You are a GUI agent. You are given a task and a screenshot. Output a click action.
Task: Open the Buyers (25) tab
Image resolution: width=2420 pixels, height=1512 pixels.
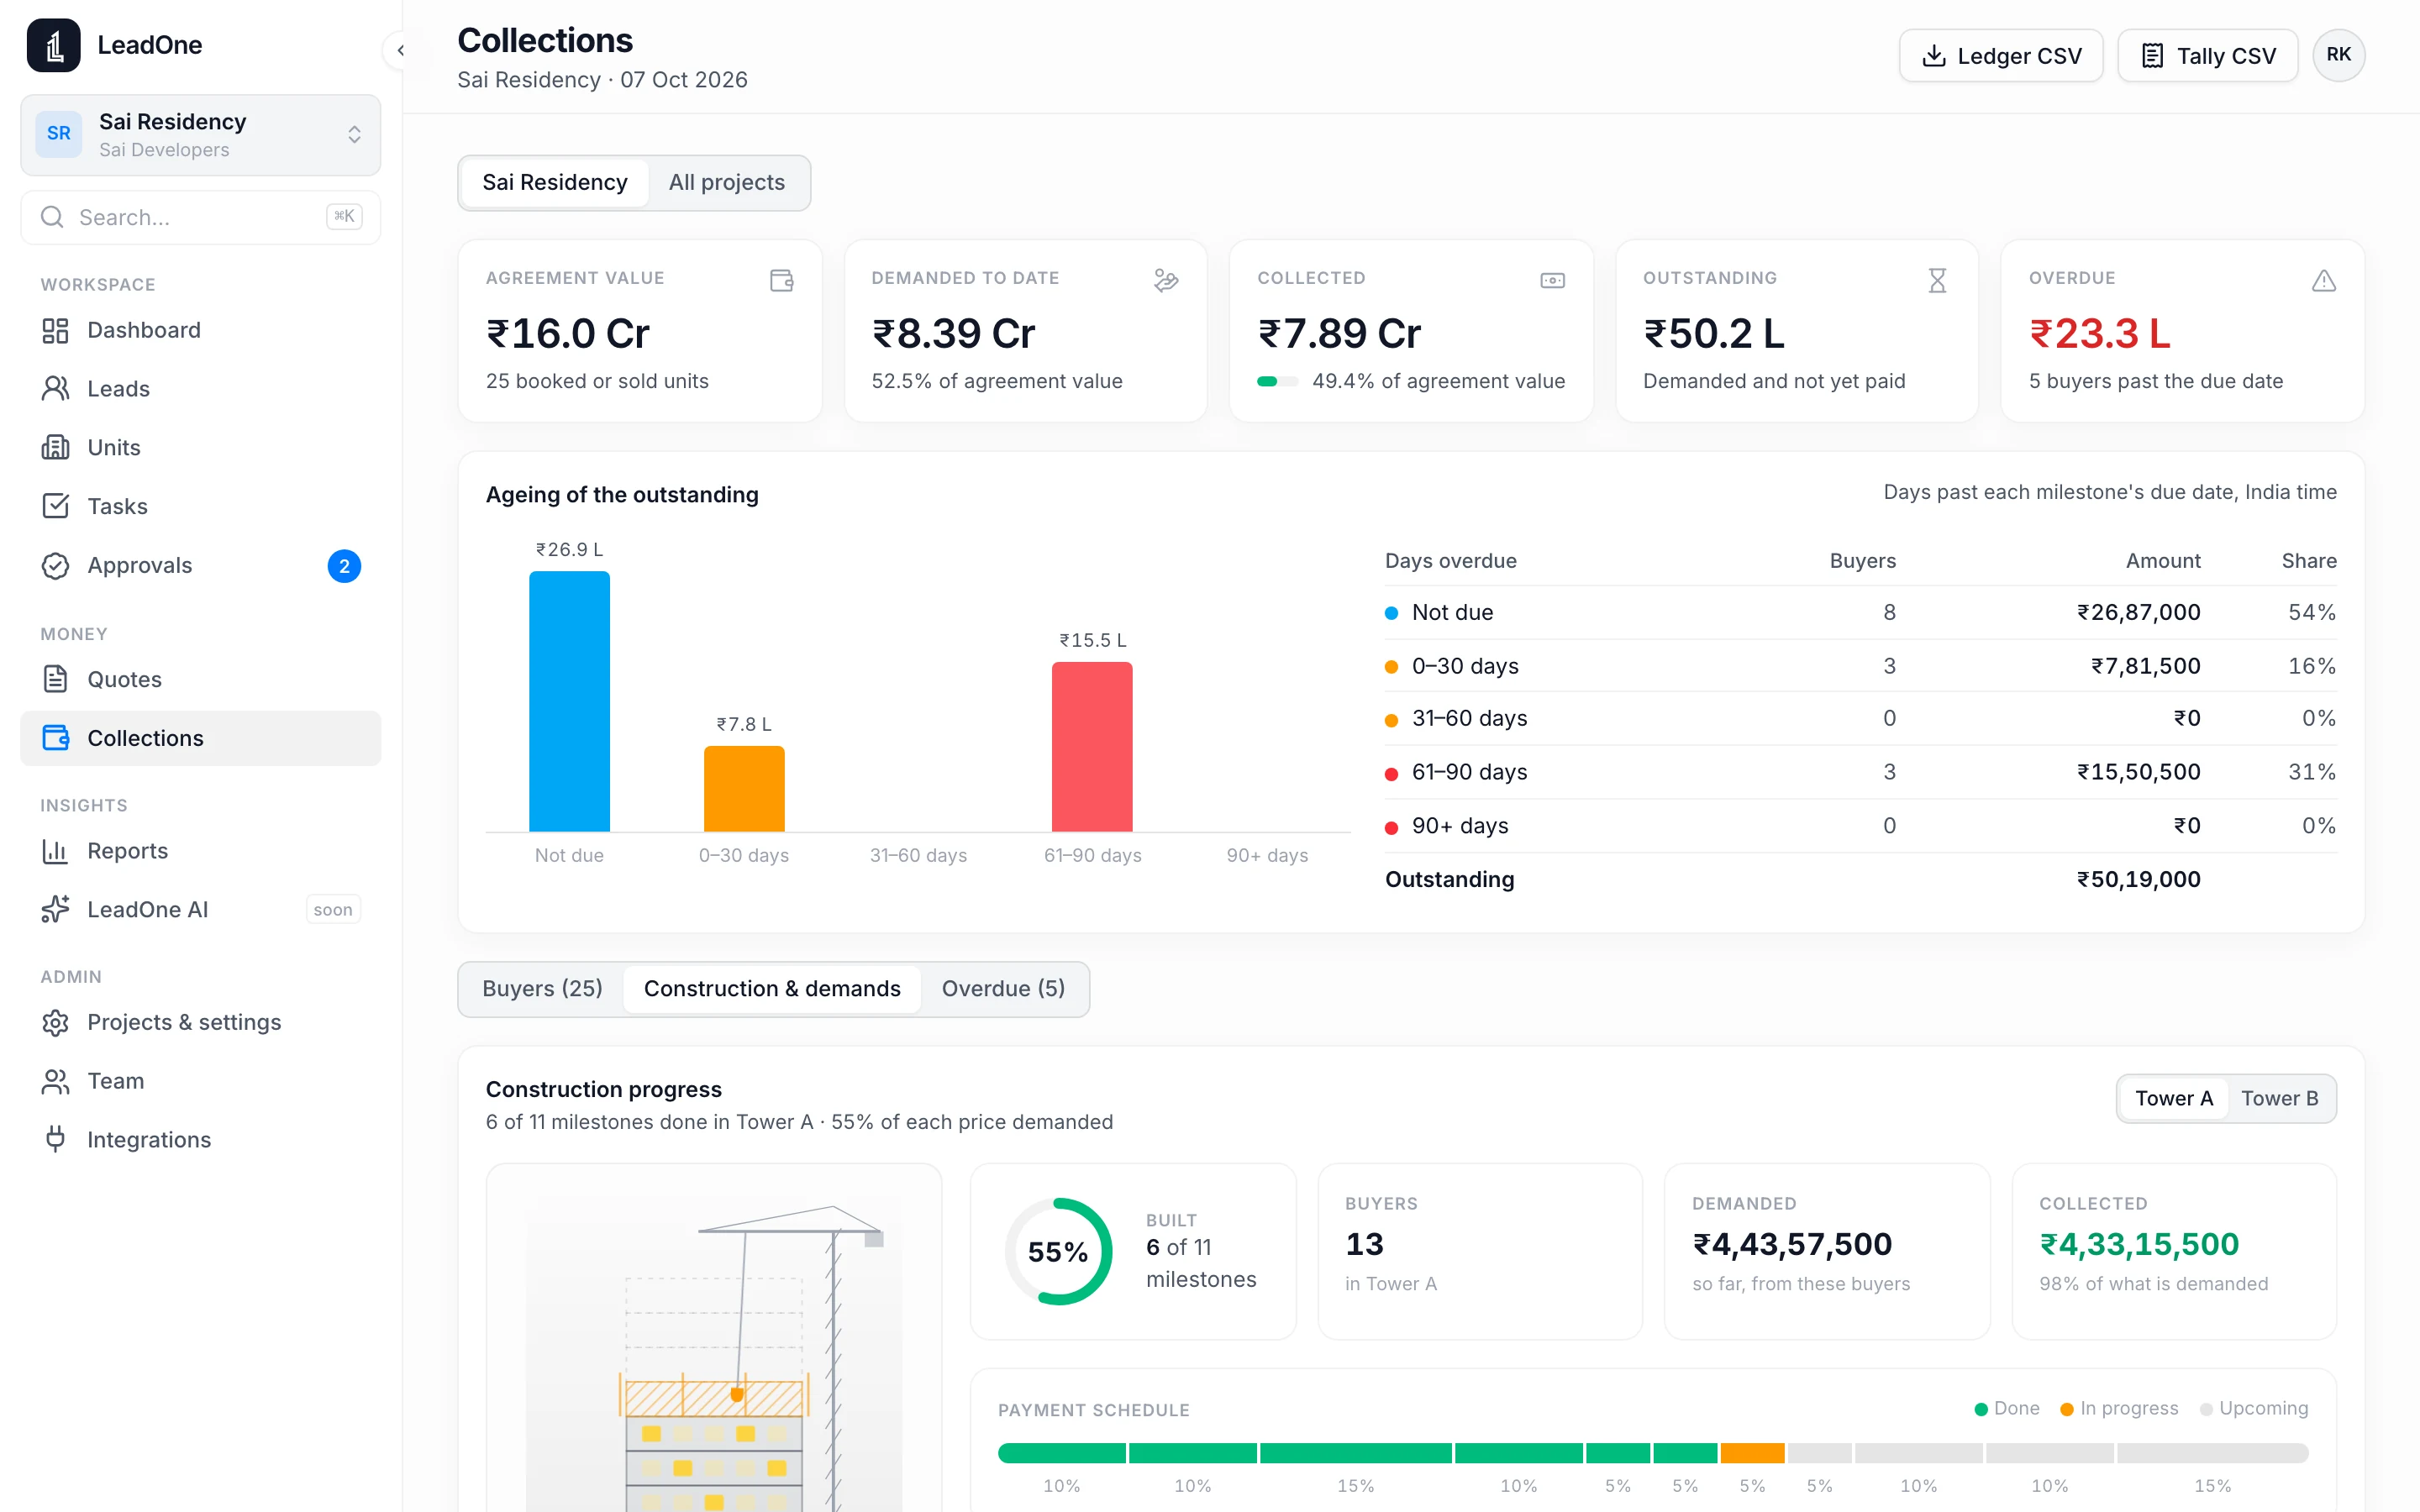pyautogui.click(x=542, y=988)
